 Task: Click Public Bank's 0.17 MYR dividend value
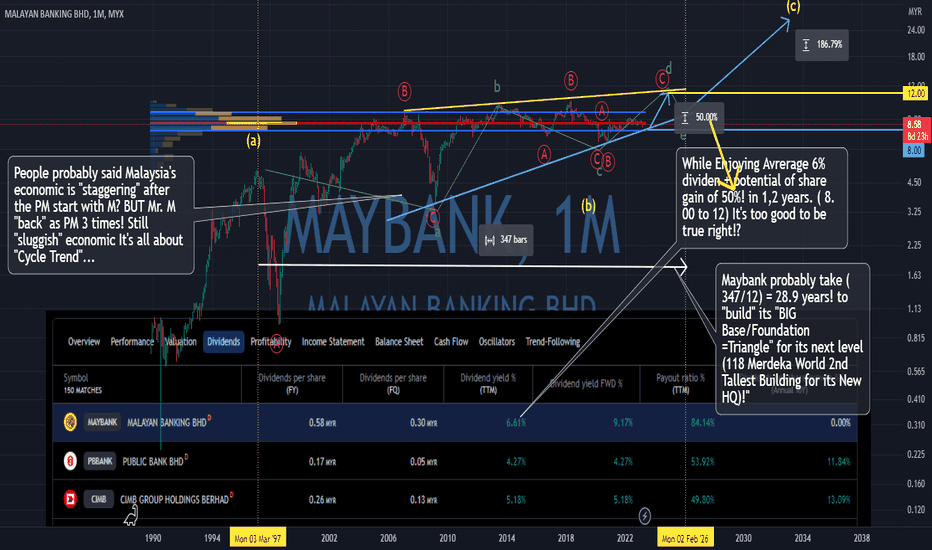(322, 461)
